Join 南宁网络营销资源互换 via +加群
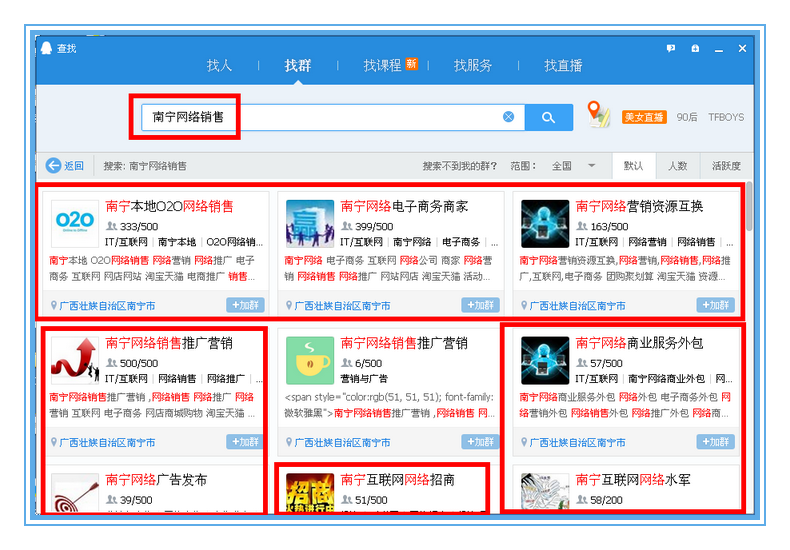790x550 pixels. 715,305
